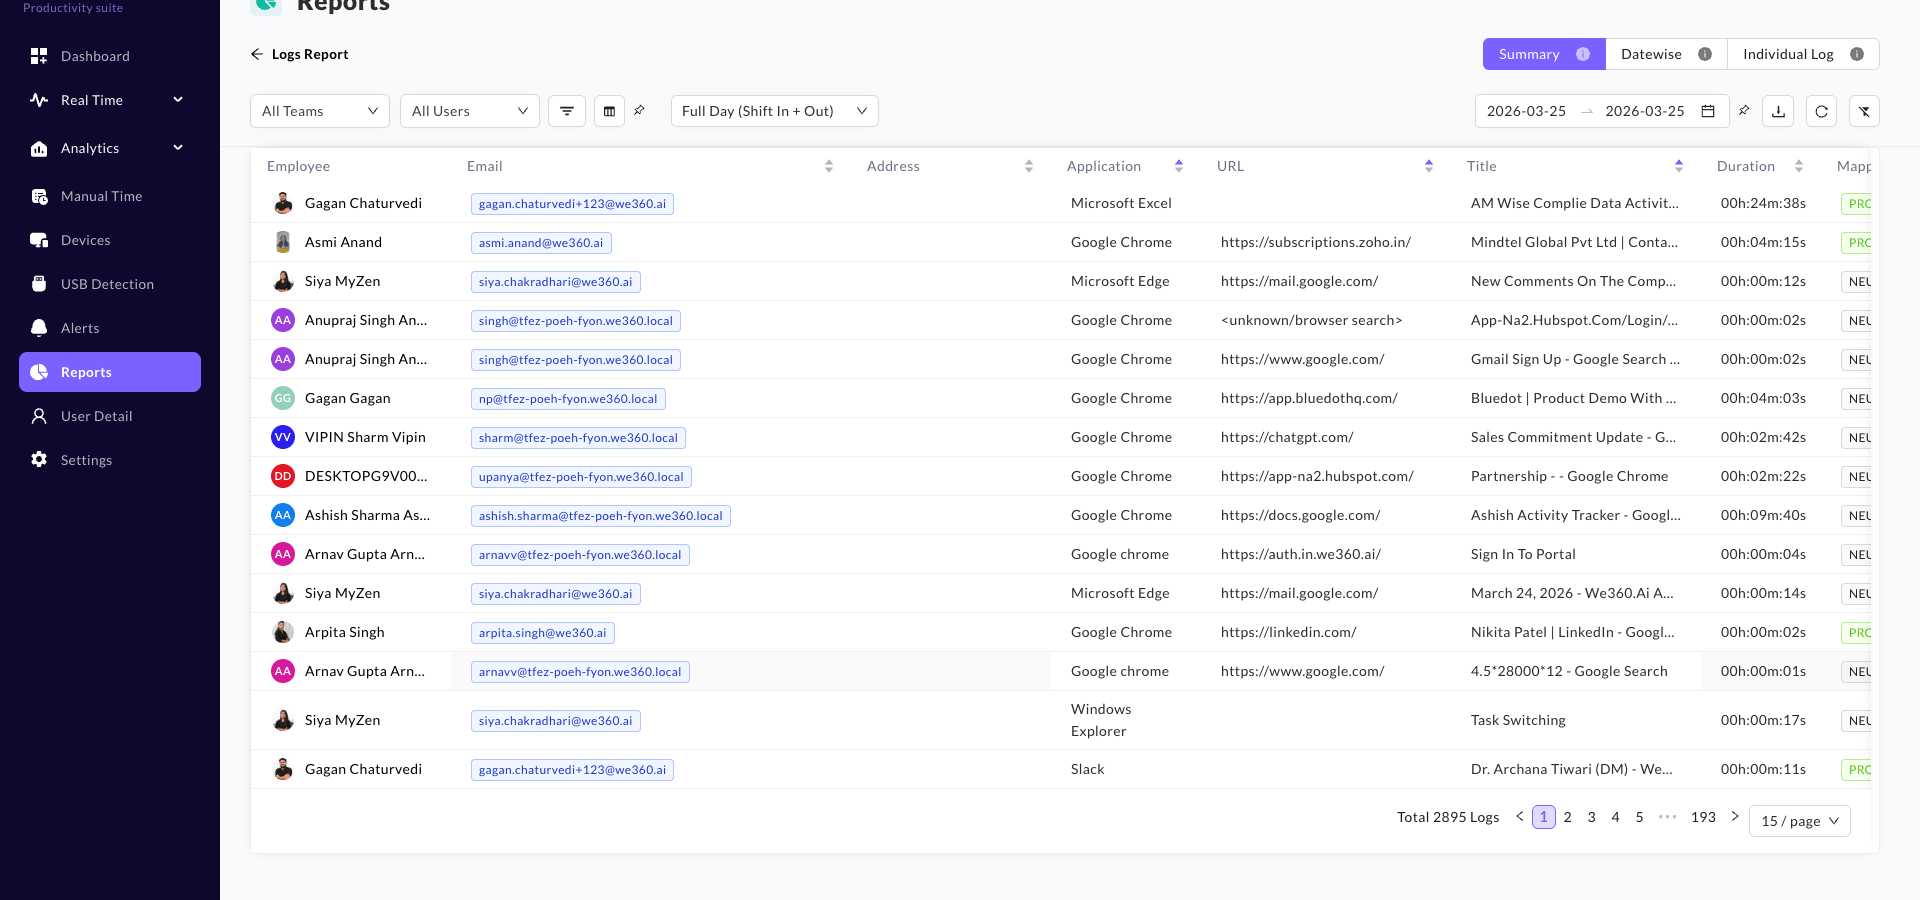The height and width of the screenshot is (900, 1920).
Task: Click asmi.anand@we360.ai email tag
Action: [x=541, y=243]
